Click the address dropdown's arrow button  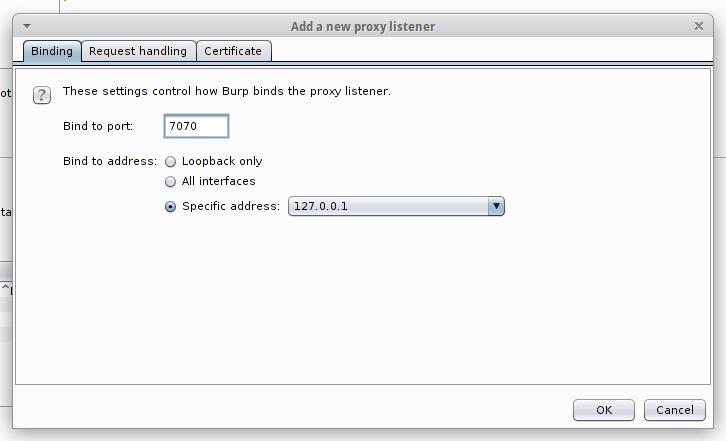495,206
